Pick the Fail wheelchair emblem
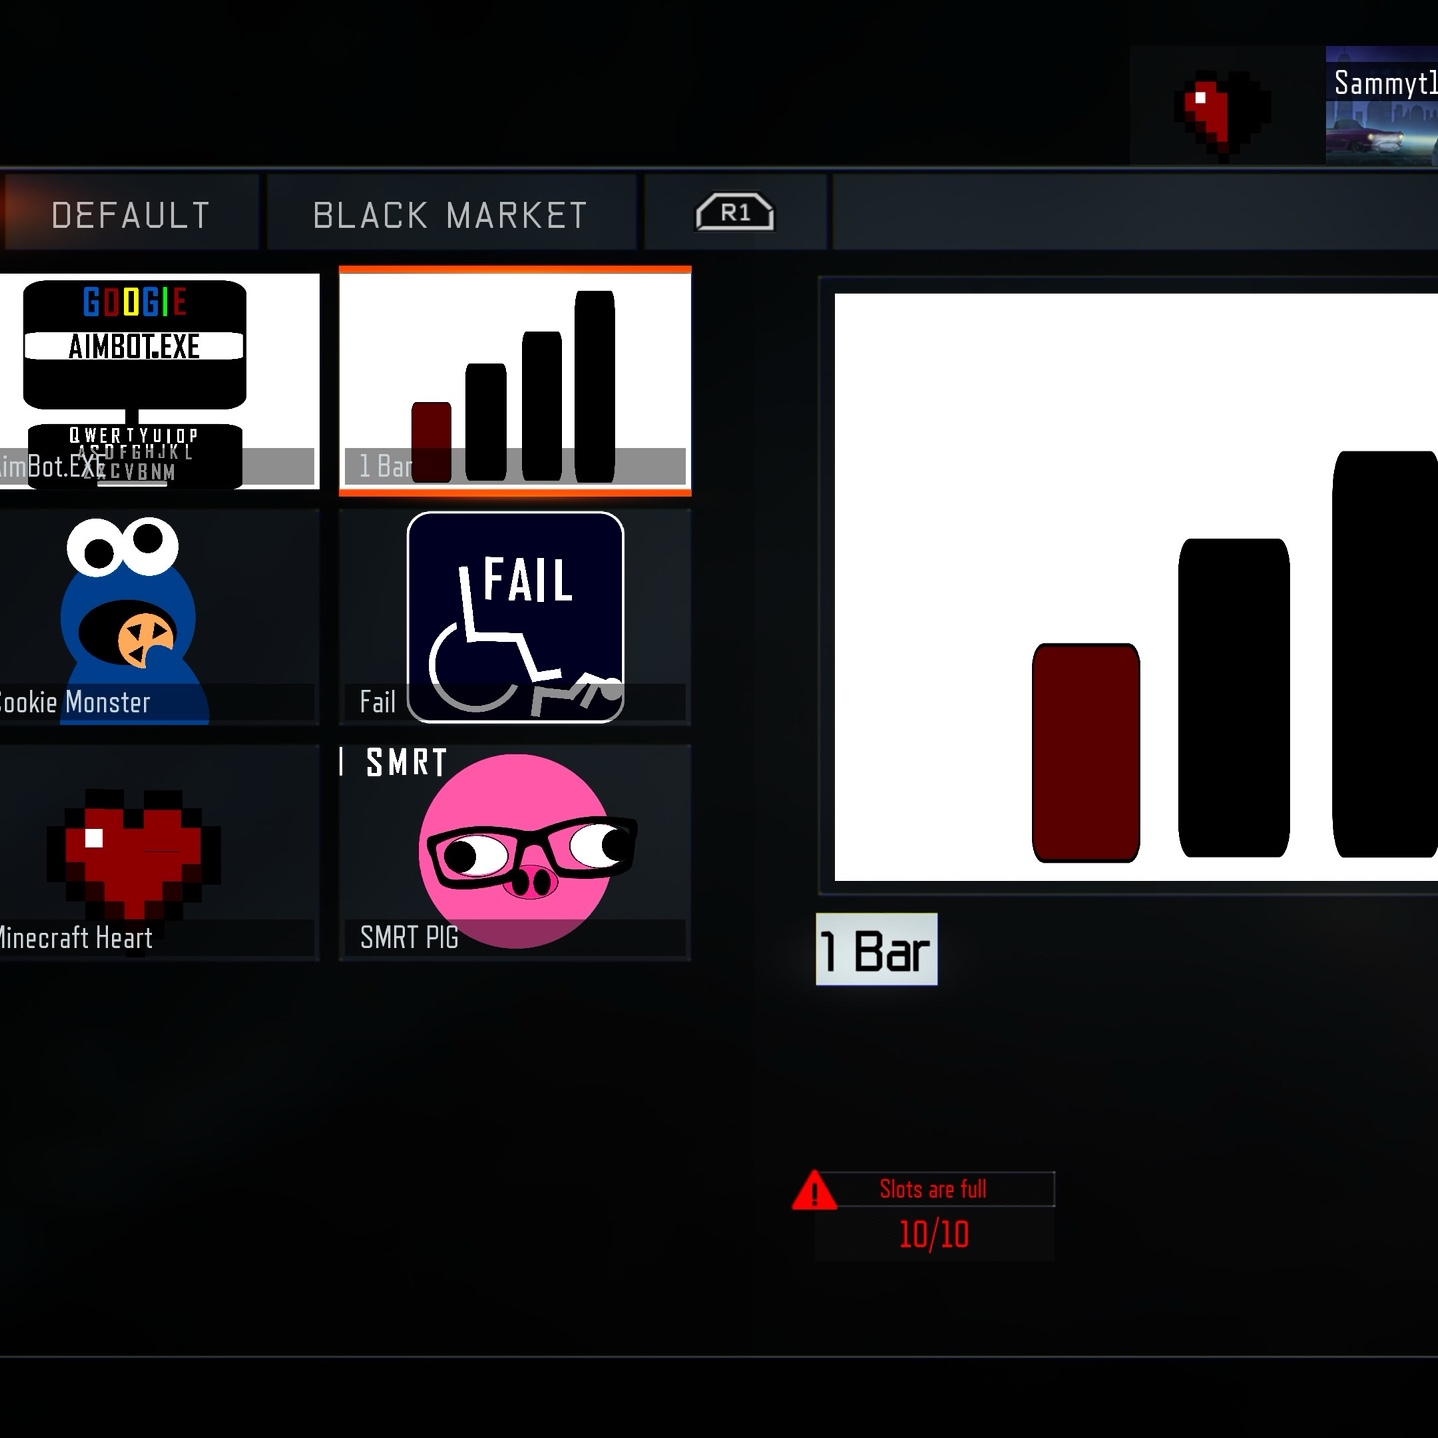The height and width of the screenshot is (1438, 1438). [515, 617]
